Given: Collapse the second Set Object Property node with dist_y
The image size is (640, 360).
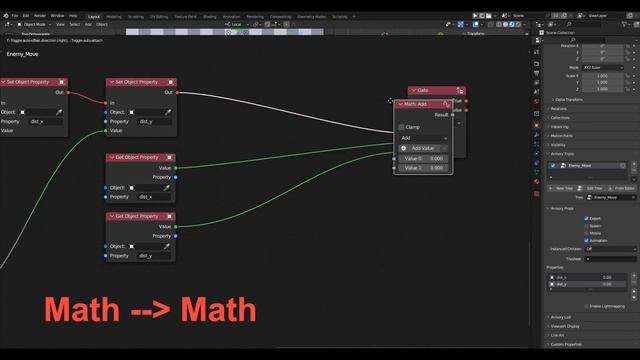Looking at the screenshot, I should [111, 82].
